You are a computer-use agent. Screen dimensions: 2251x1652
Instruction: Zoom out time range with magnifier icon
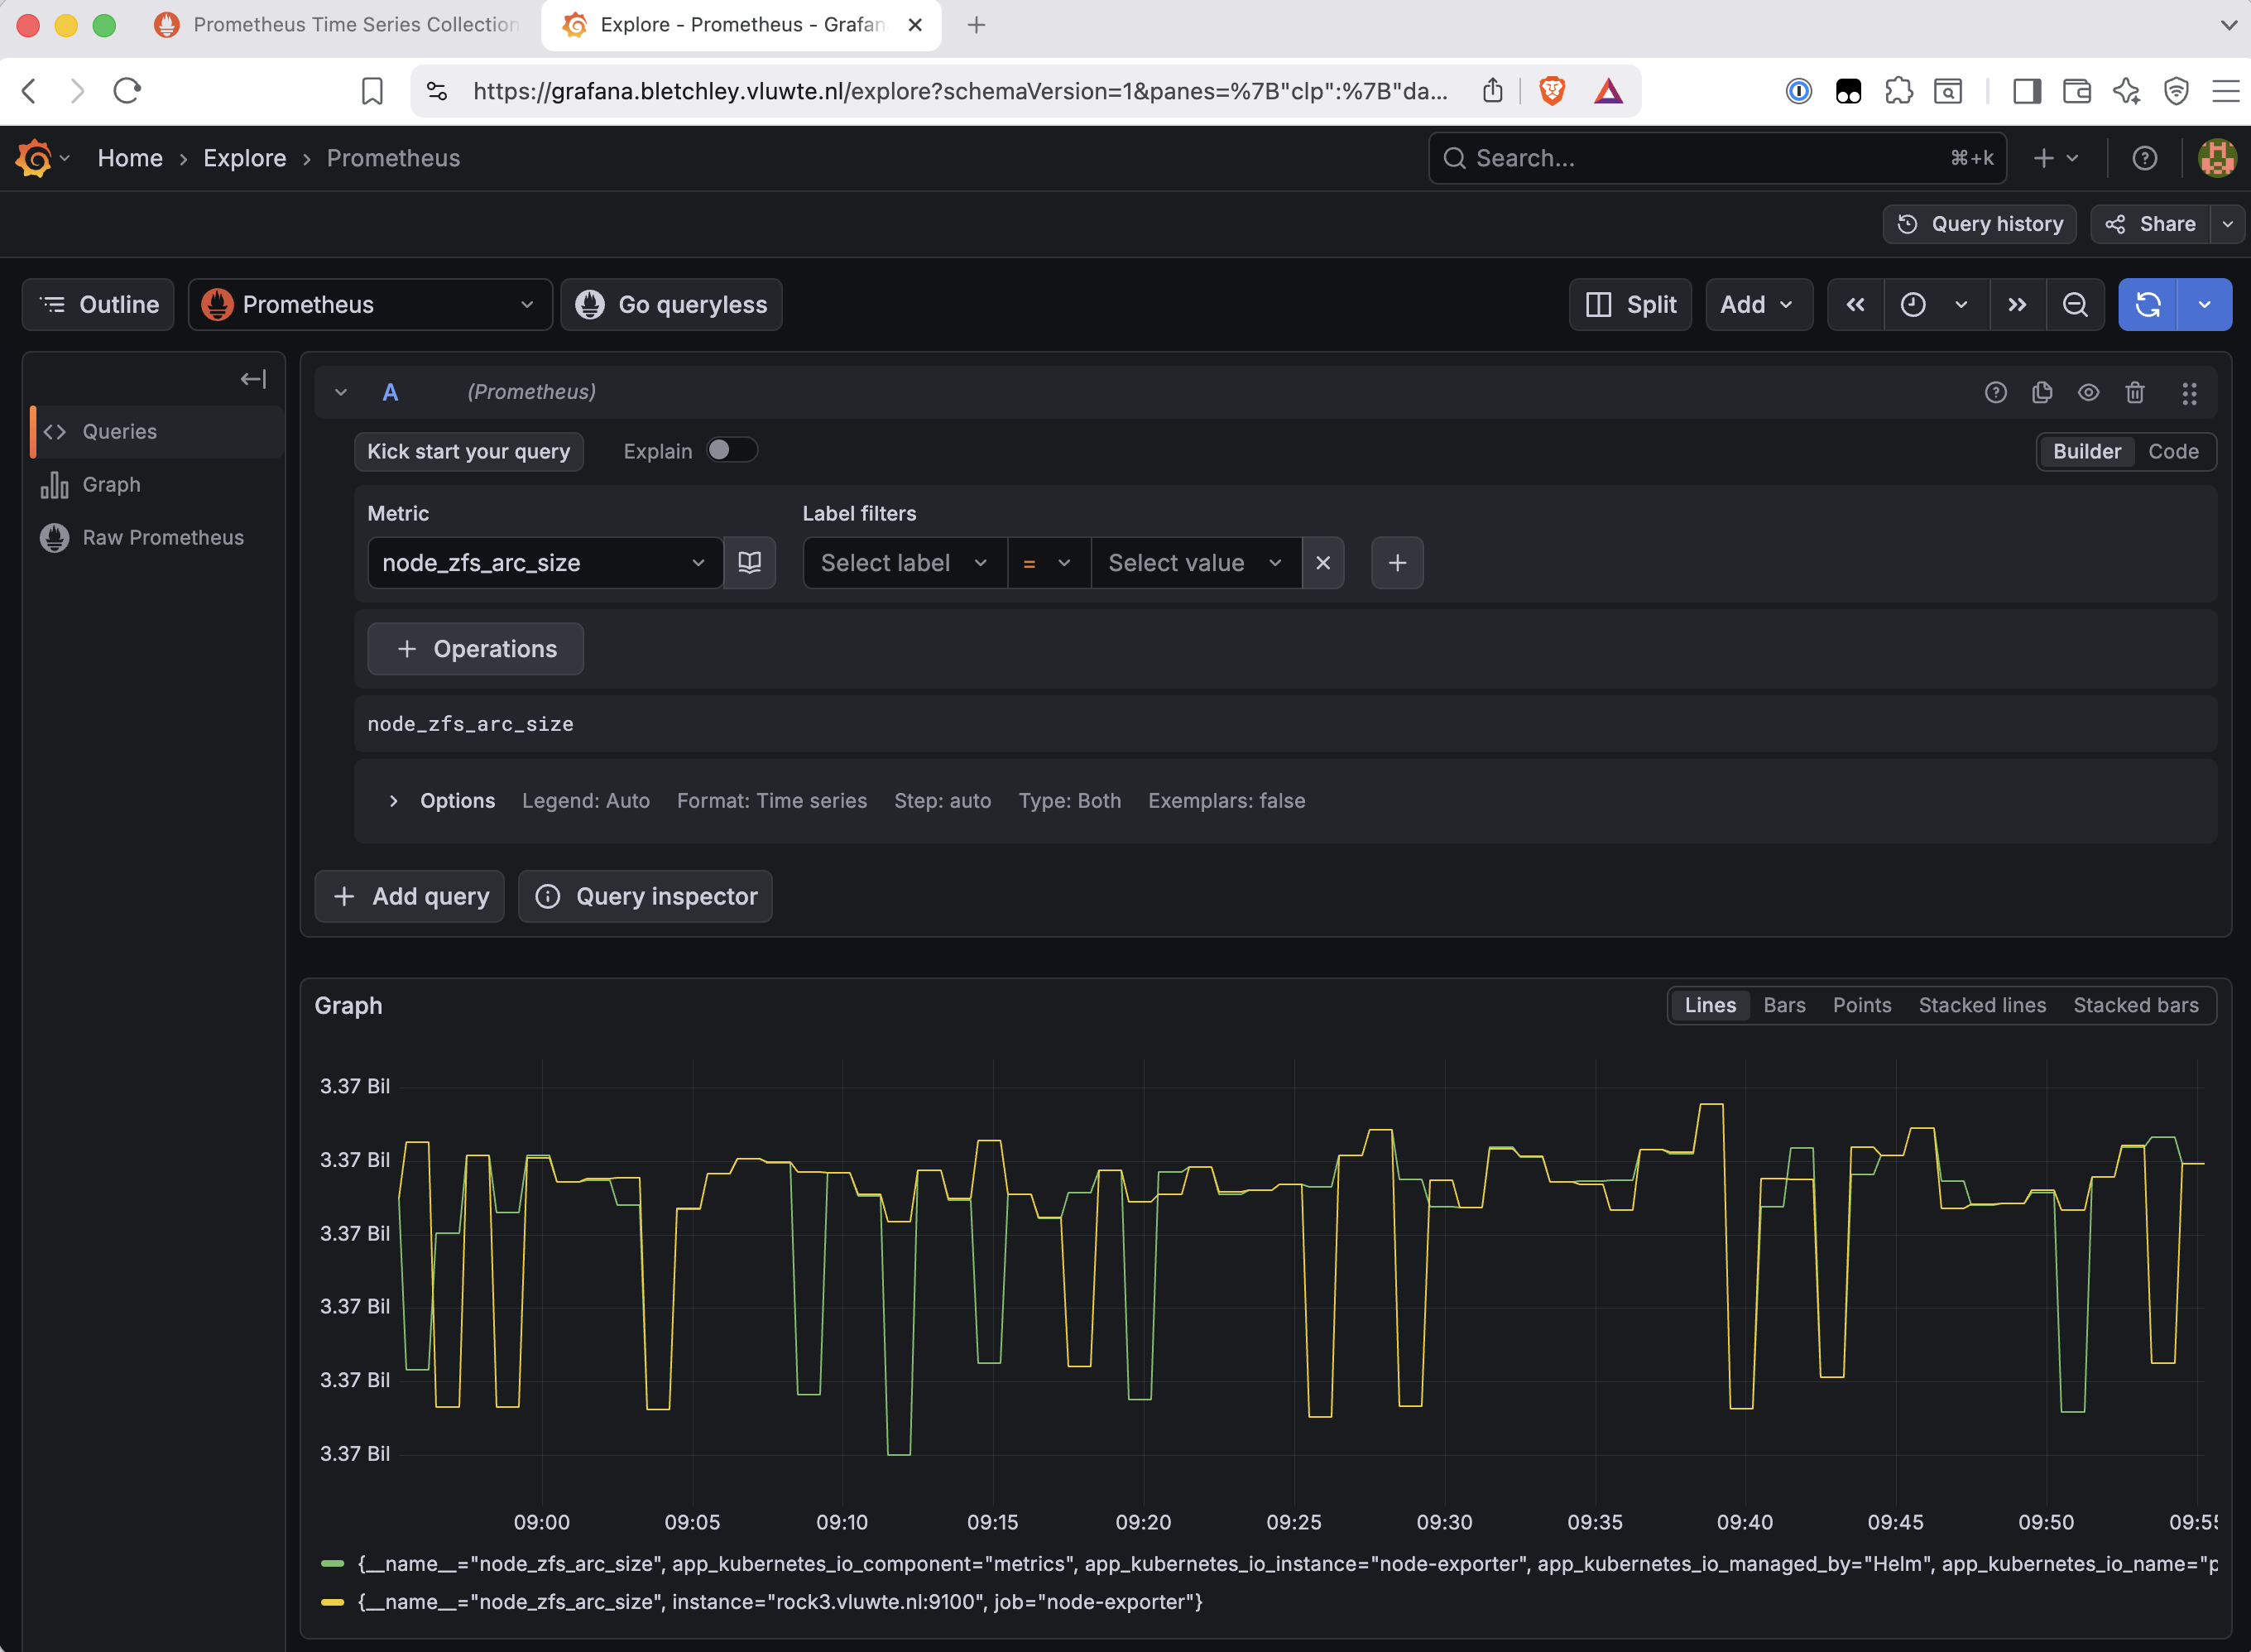pyautogui.click(x=2075, y=305)
